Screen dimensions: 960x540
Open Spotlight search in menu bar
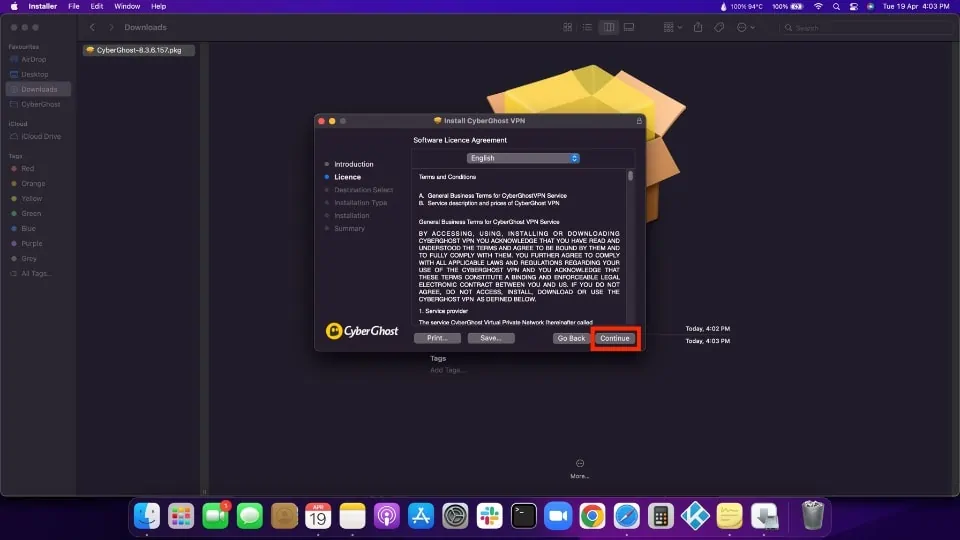(x=836, y=6)
